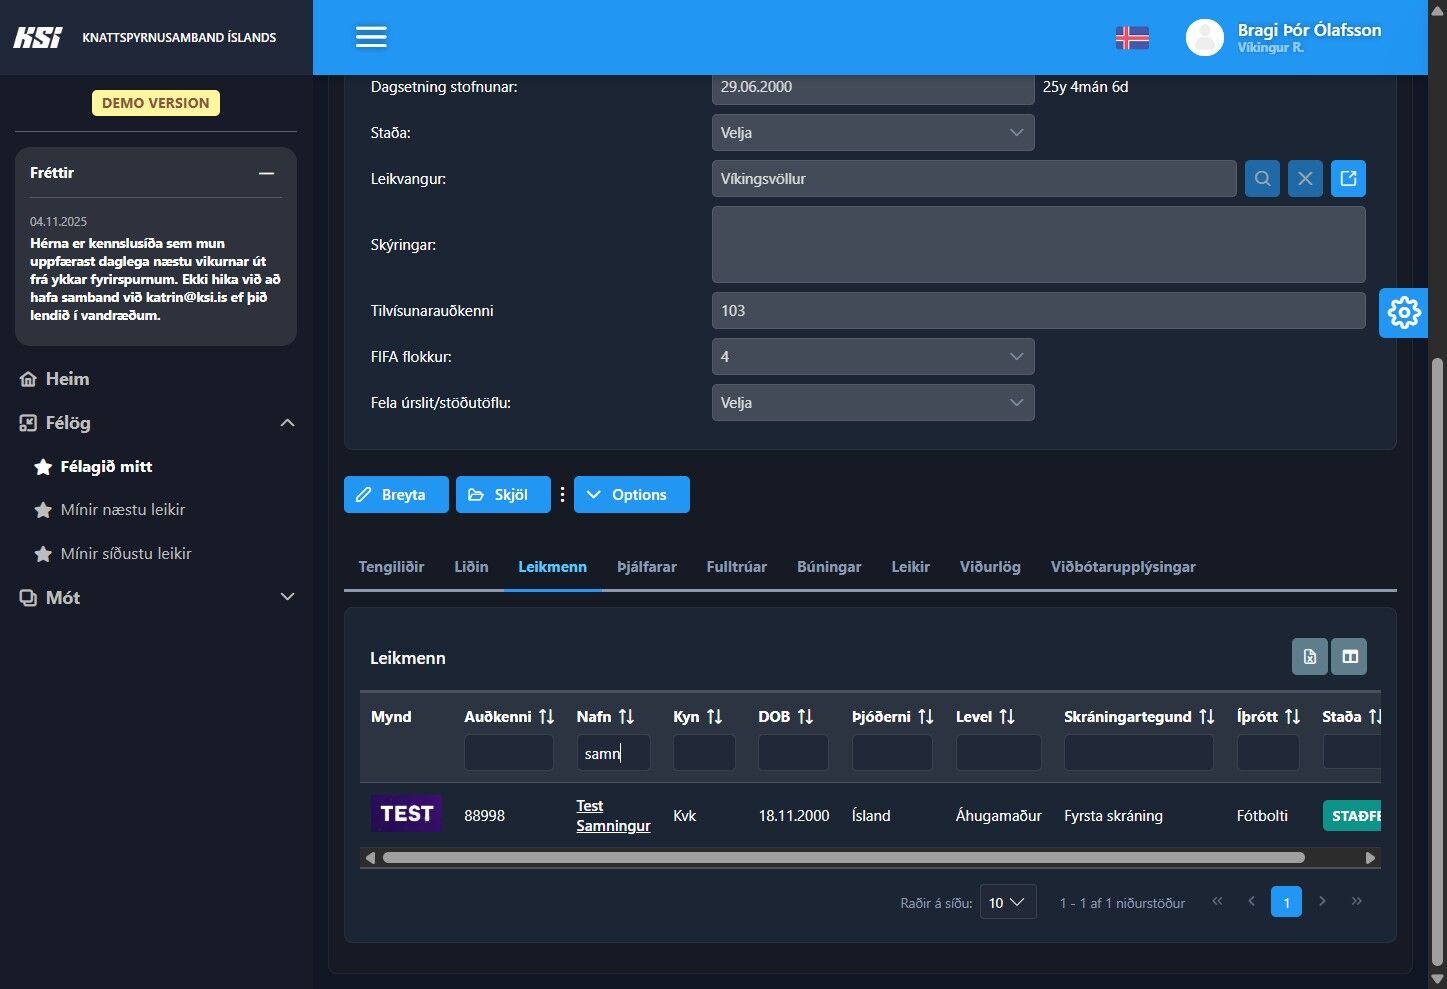The image size is (1447, 989).
Task: Select the Leikmenn tab
Action: tap(552, 567)
